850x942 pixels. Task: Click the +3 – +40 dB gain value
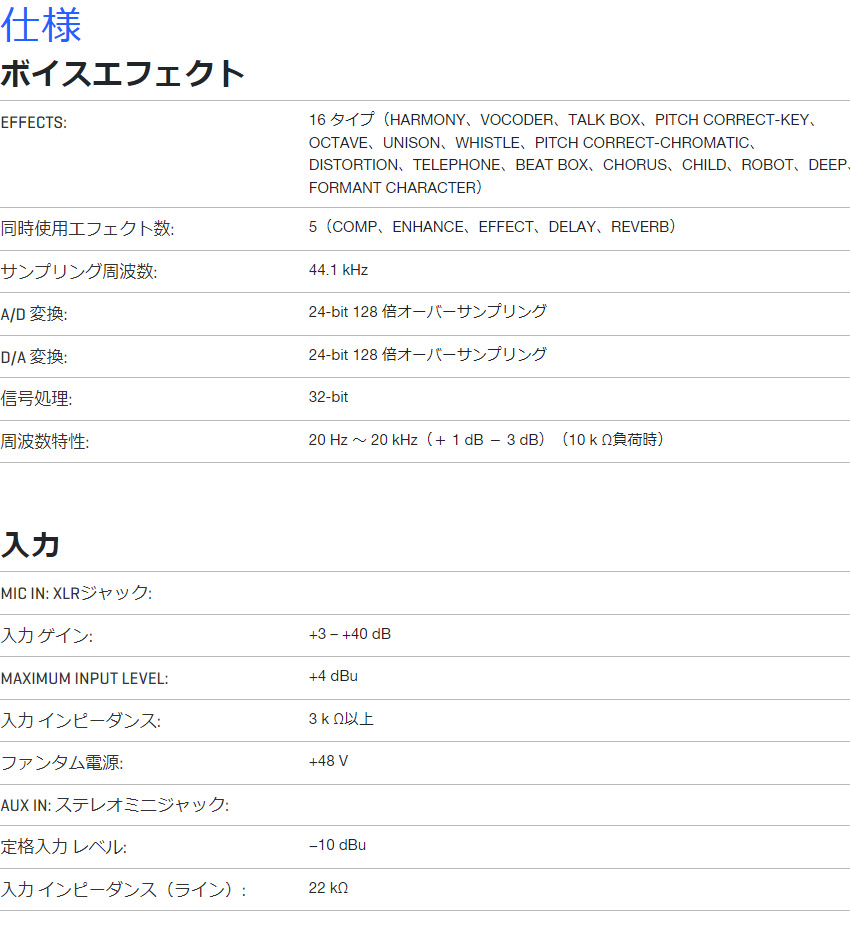(349, 634)
